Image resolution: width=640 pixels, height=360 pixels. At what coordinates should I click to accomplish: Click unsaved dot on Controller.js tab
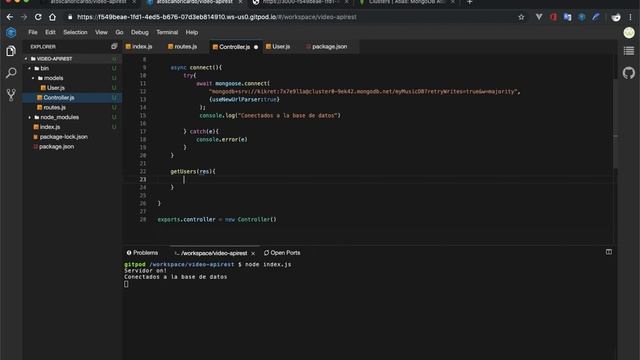[256, 47]
